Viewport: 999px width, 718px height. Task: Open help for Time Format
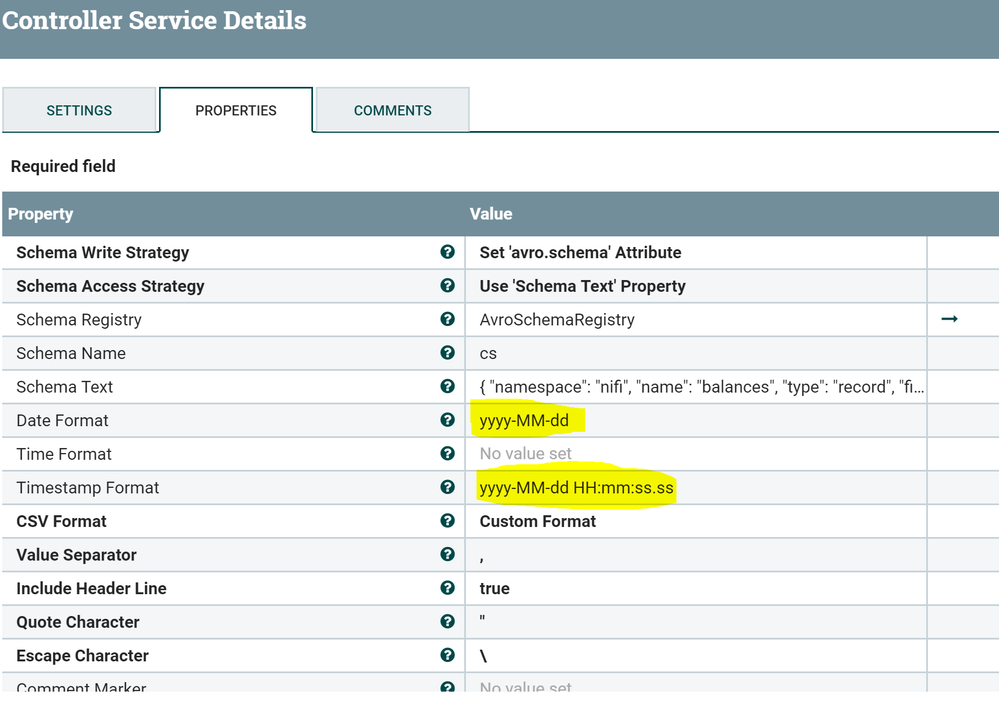[x=447, y=454]
